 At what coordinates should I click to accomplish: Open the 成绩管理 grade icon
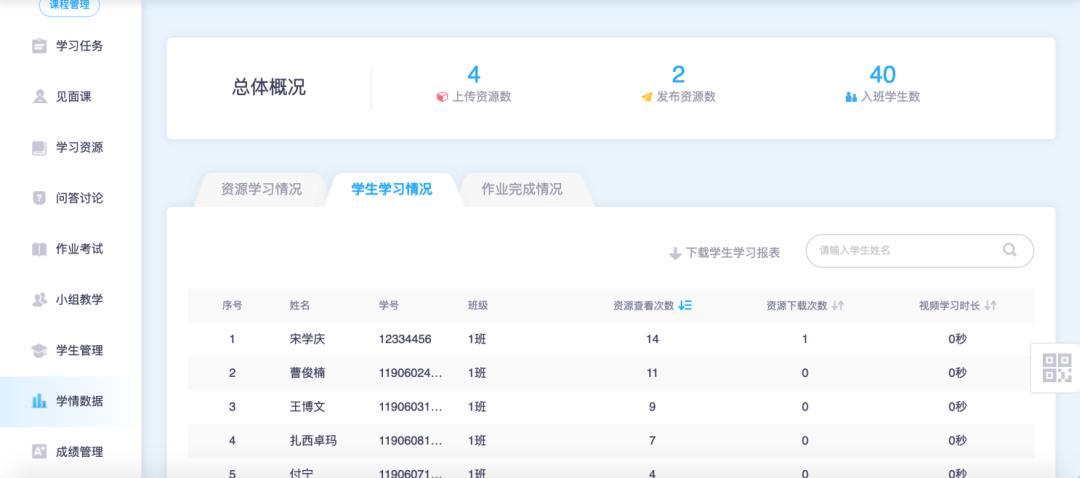coord(39,452)
